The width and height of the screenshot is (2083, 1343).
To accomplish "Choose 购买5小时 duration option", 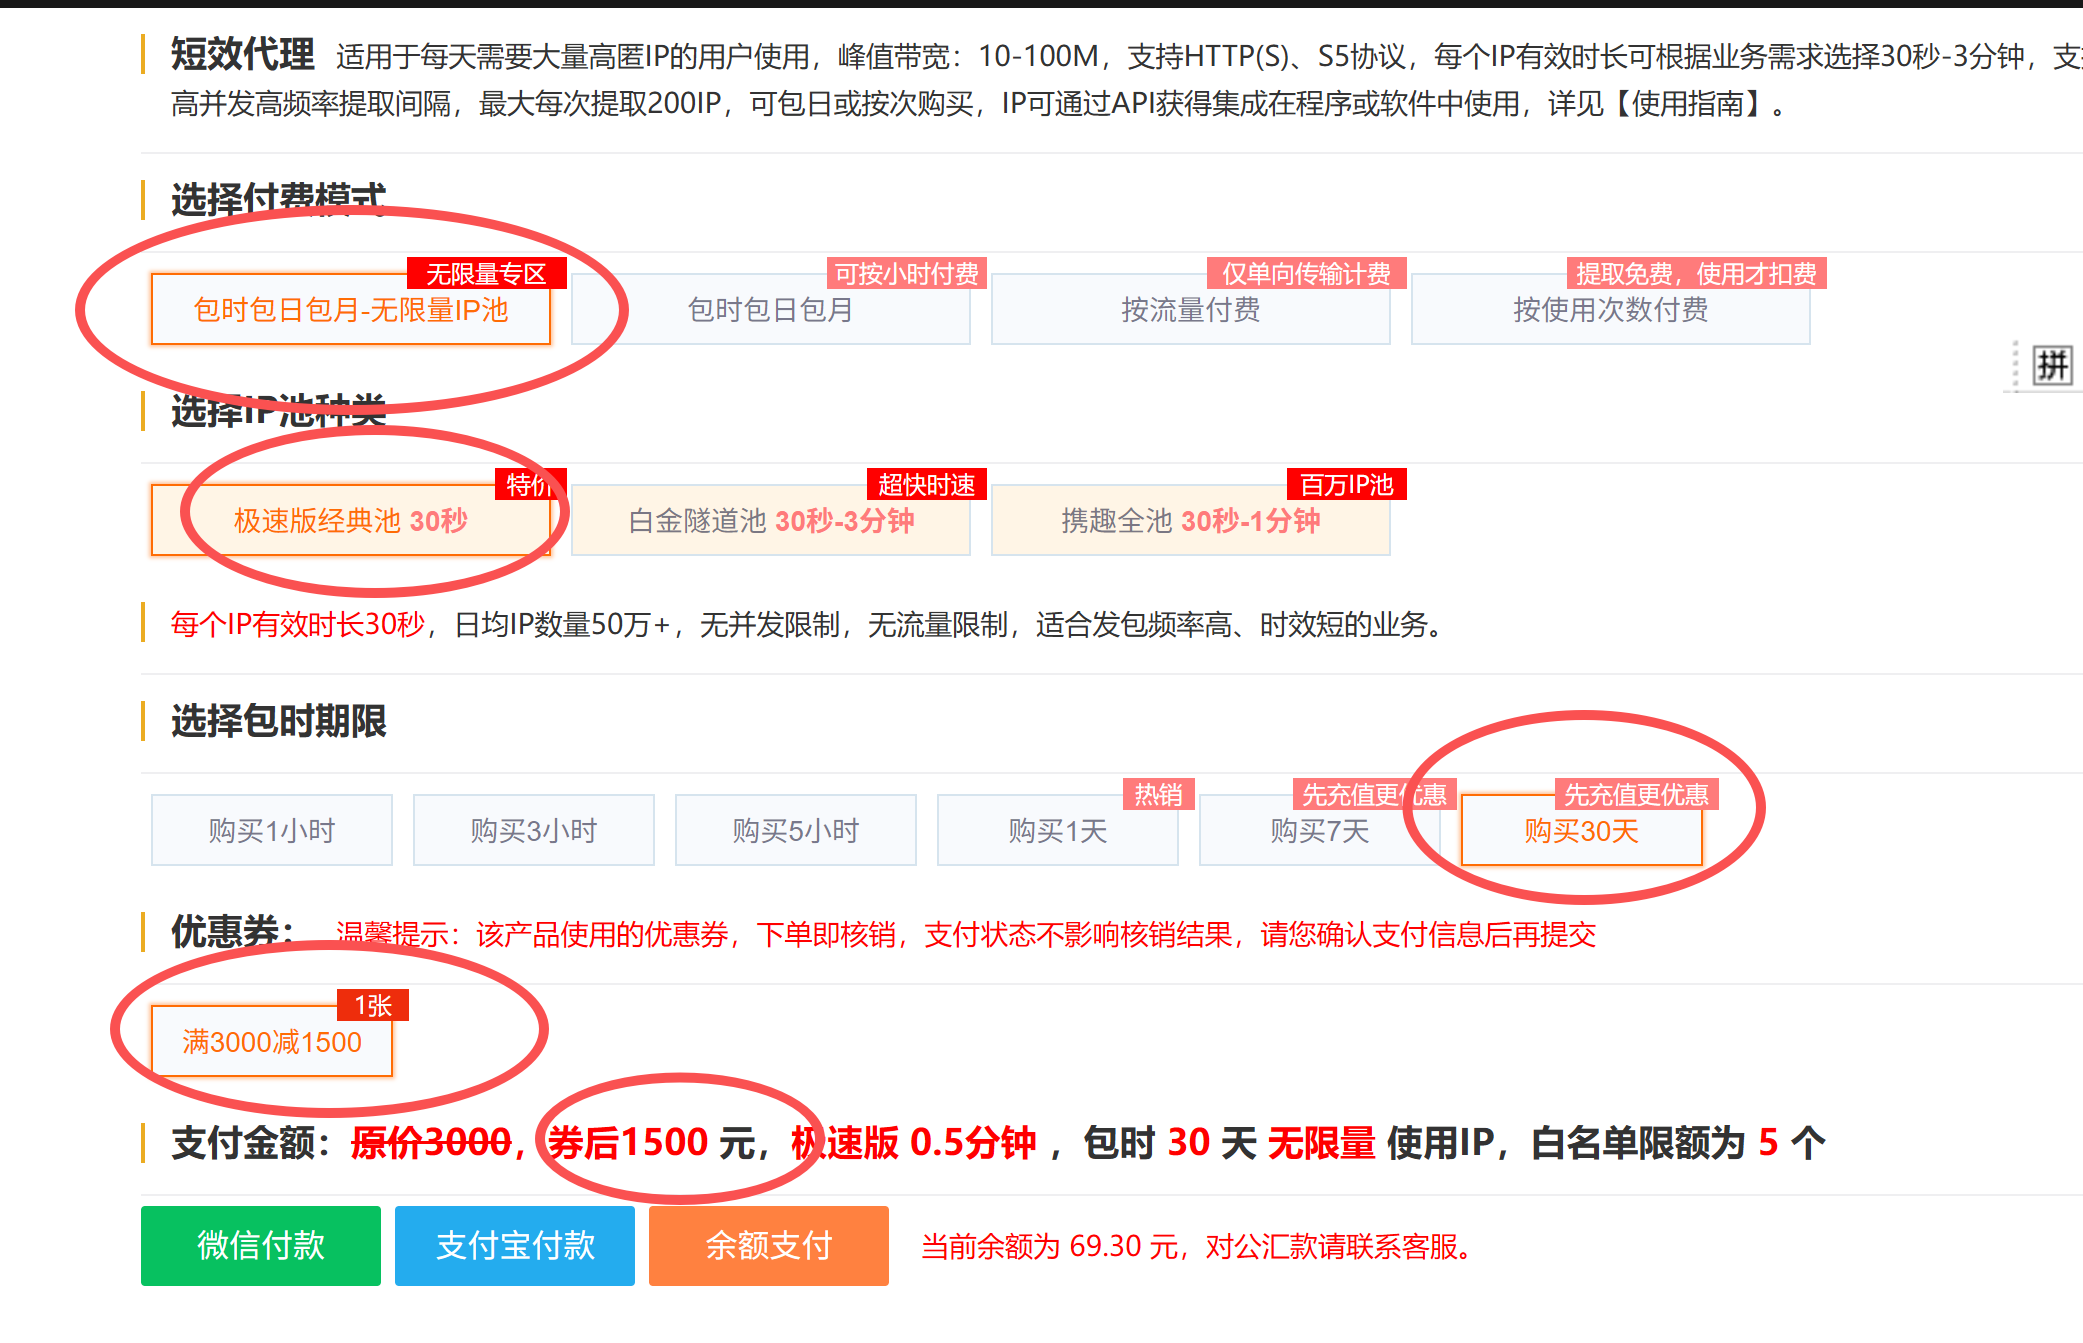I will (x=795, y=830).
